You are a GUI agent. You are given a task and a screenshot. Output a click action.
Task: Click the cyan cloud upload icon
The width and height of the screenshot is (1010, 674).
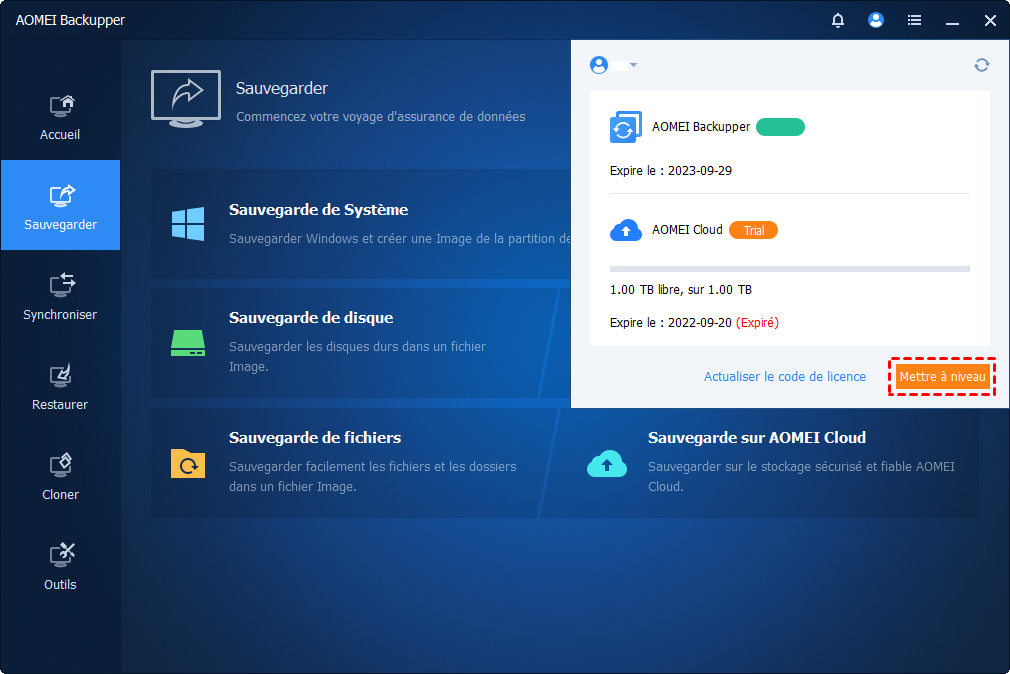tap(606, 463)
